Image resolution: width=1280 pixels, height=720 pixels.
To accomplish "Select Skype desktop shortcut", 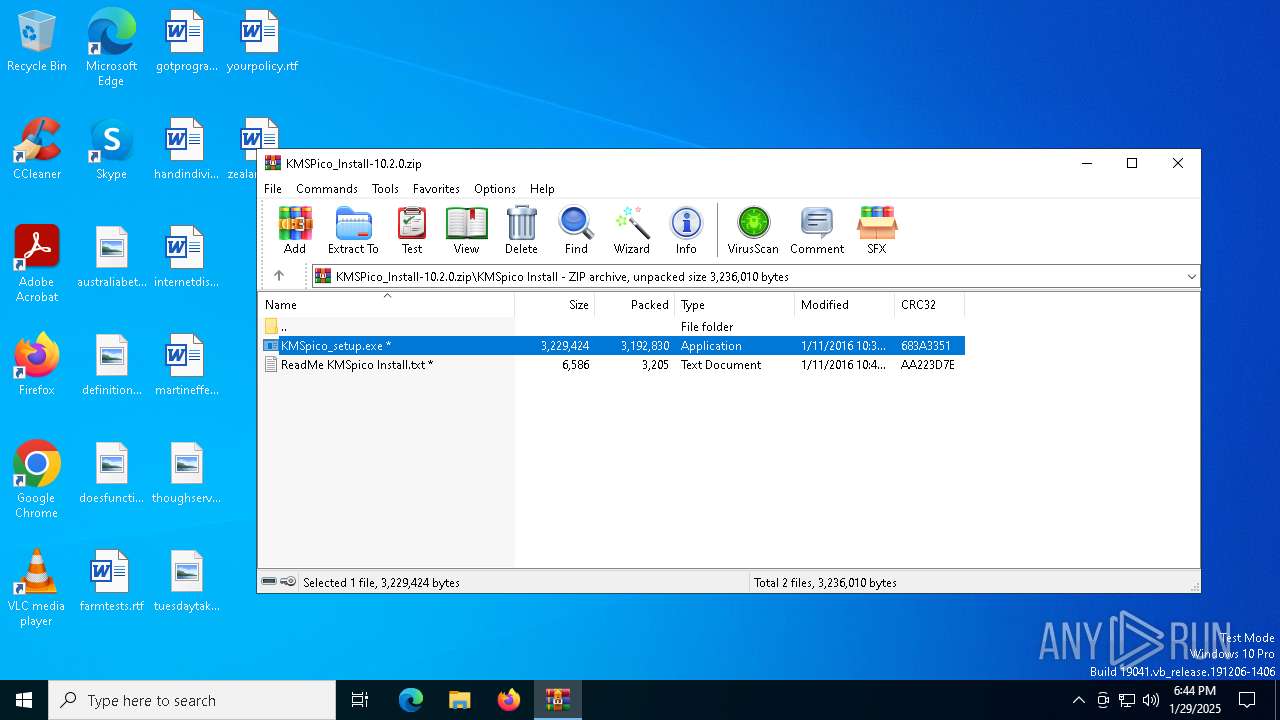I will point(111,149).
